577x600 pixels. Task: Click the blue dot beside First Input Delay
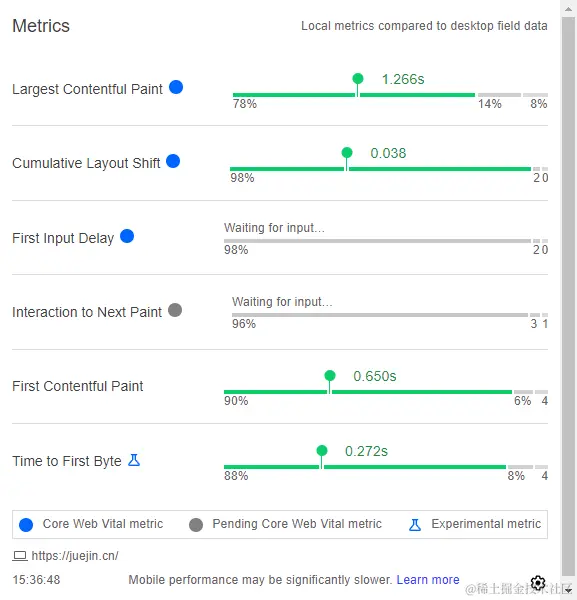coord(127,236)
